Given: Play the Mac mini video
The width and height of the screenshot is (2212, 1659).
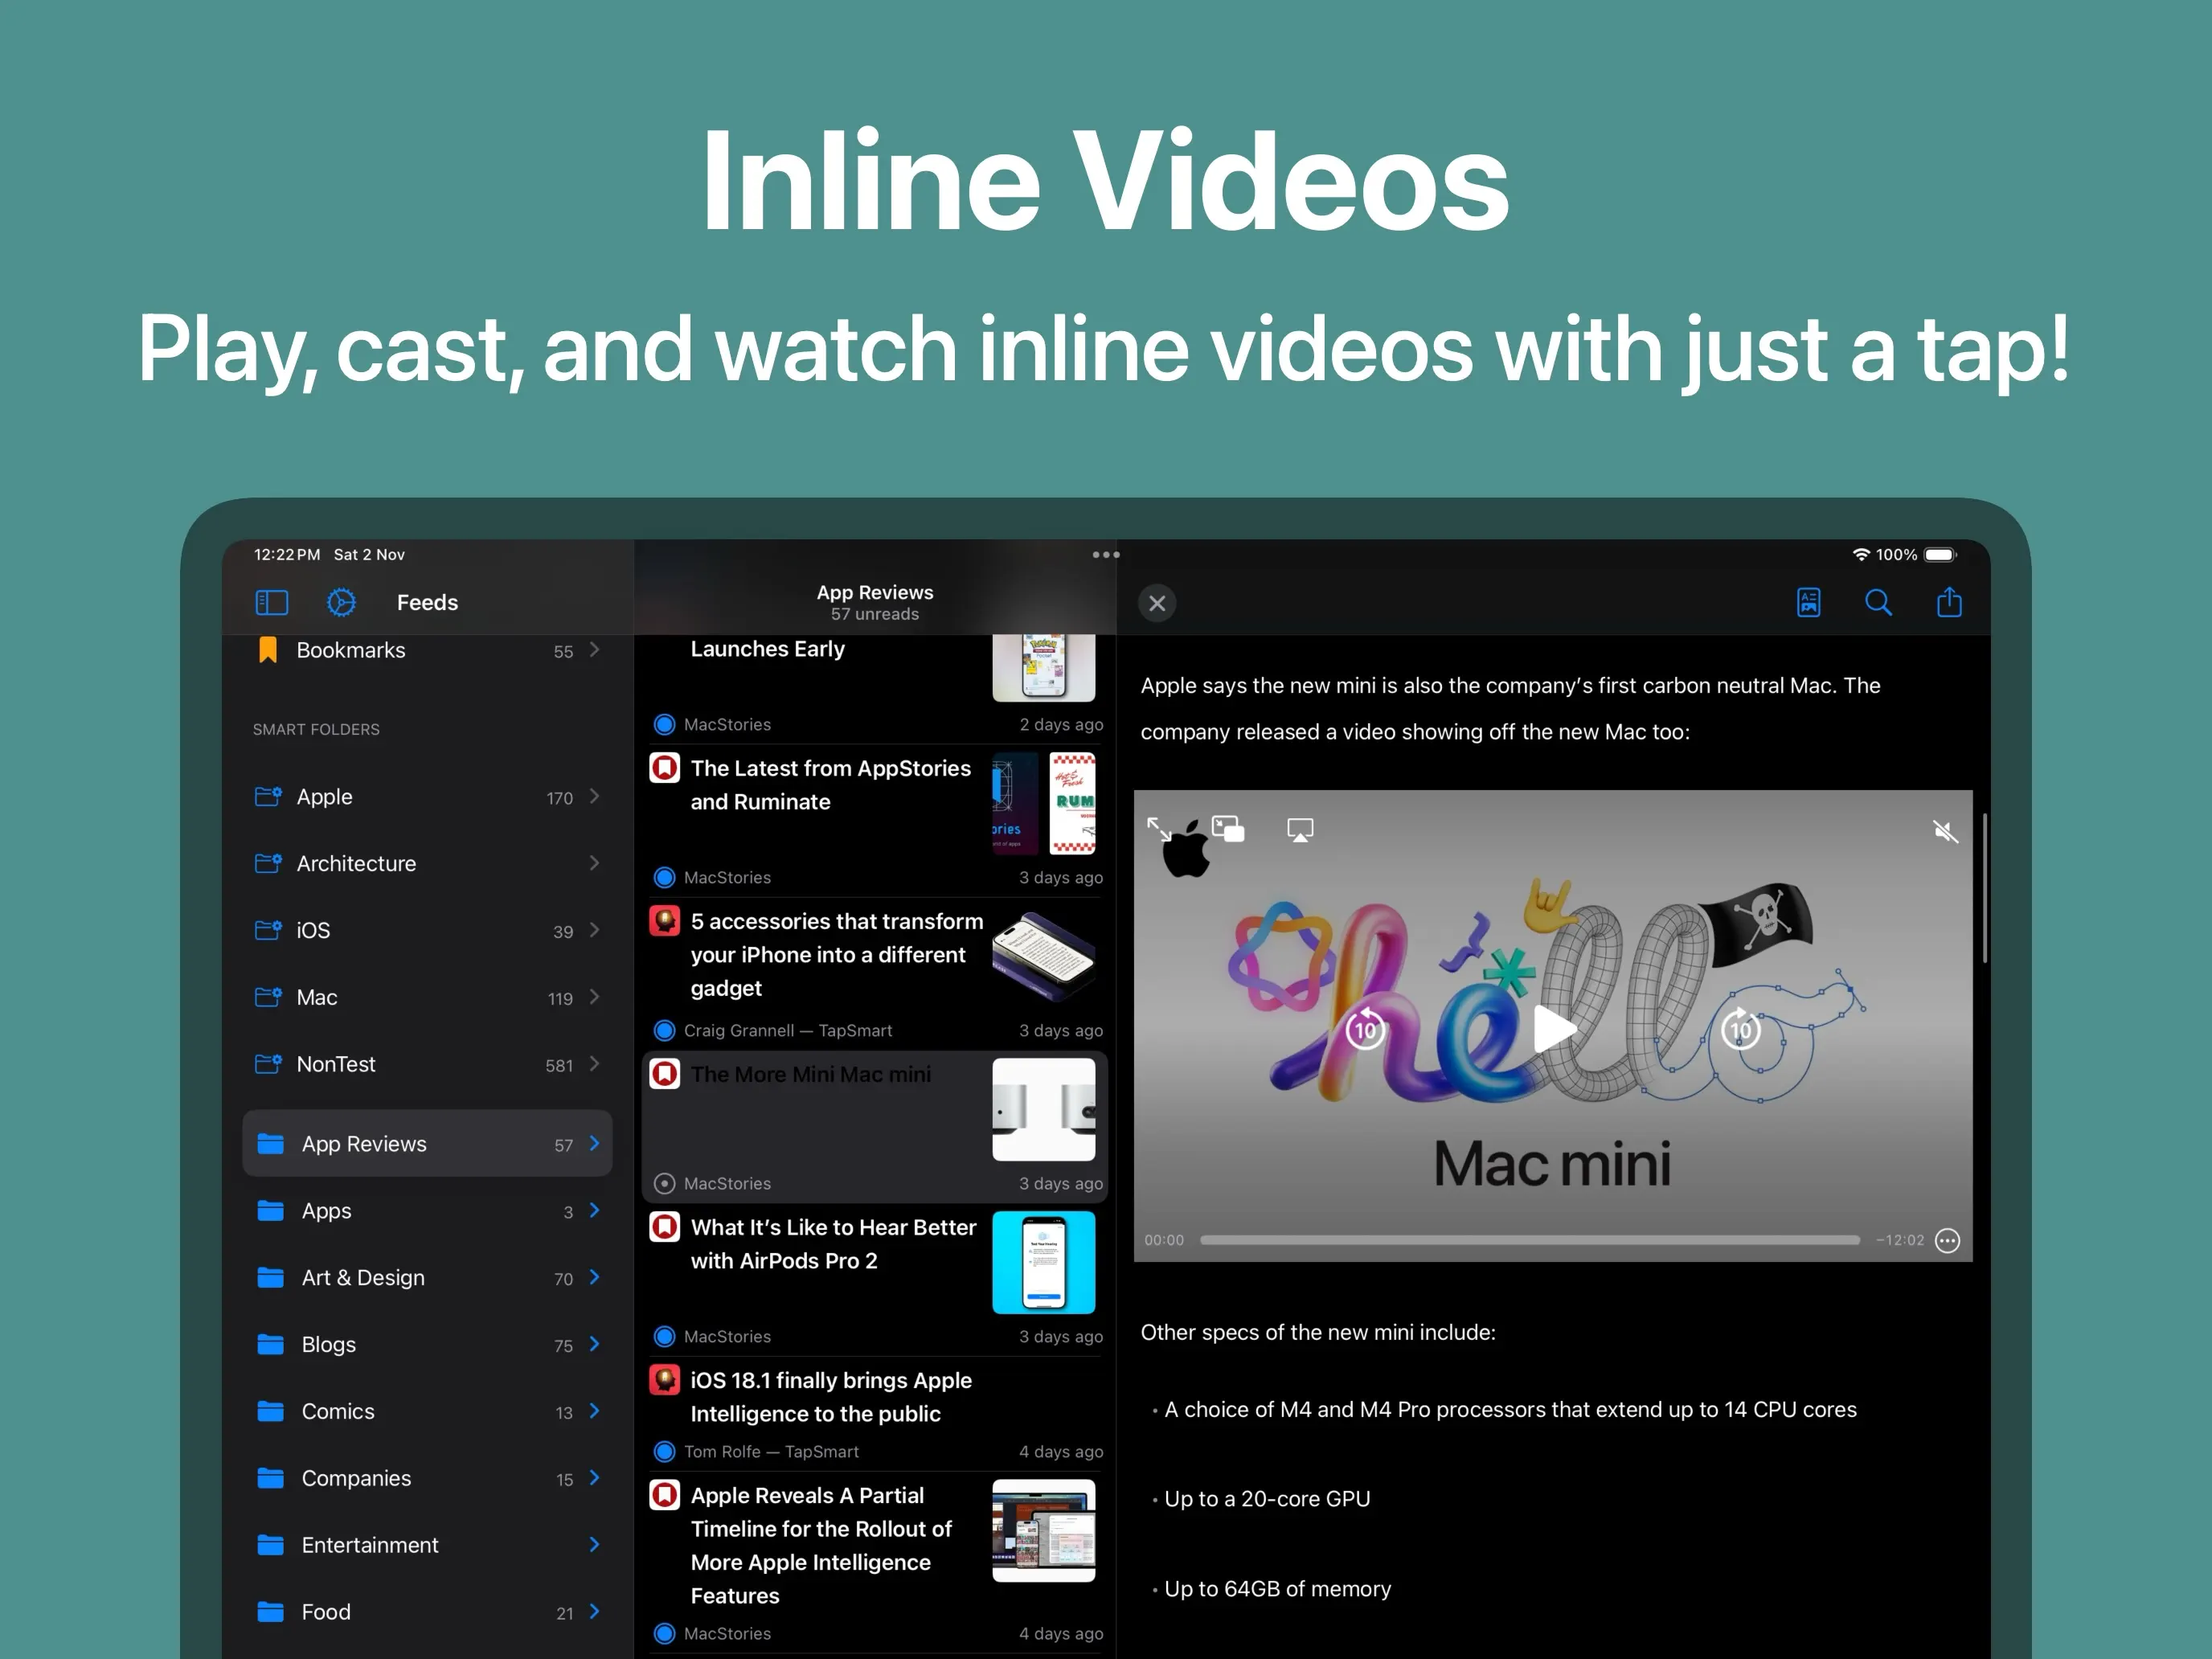Looking at the screenshot, I should coord(1553,1028).
